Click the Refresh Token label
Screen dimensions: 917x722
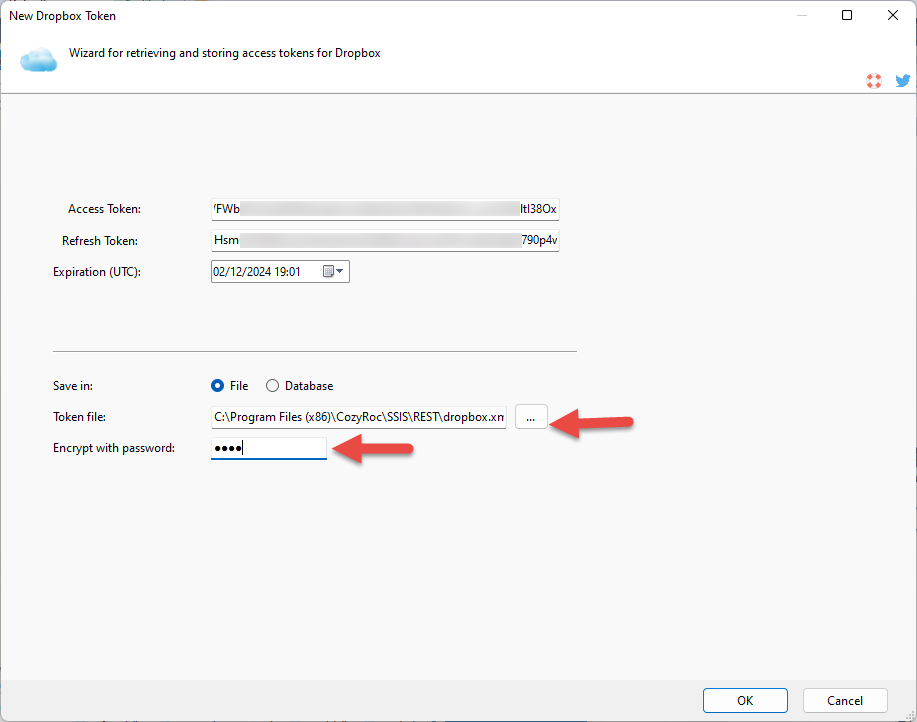(x=100, y=241)
